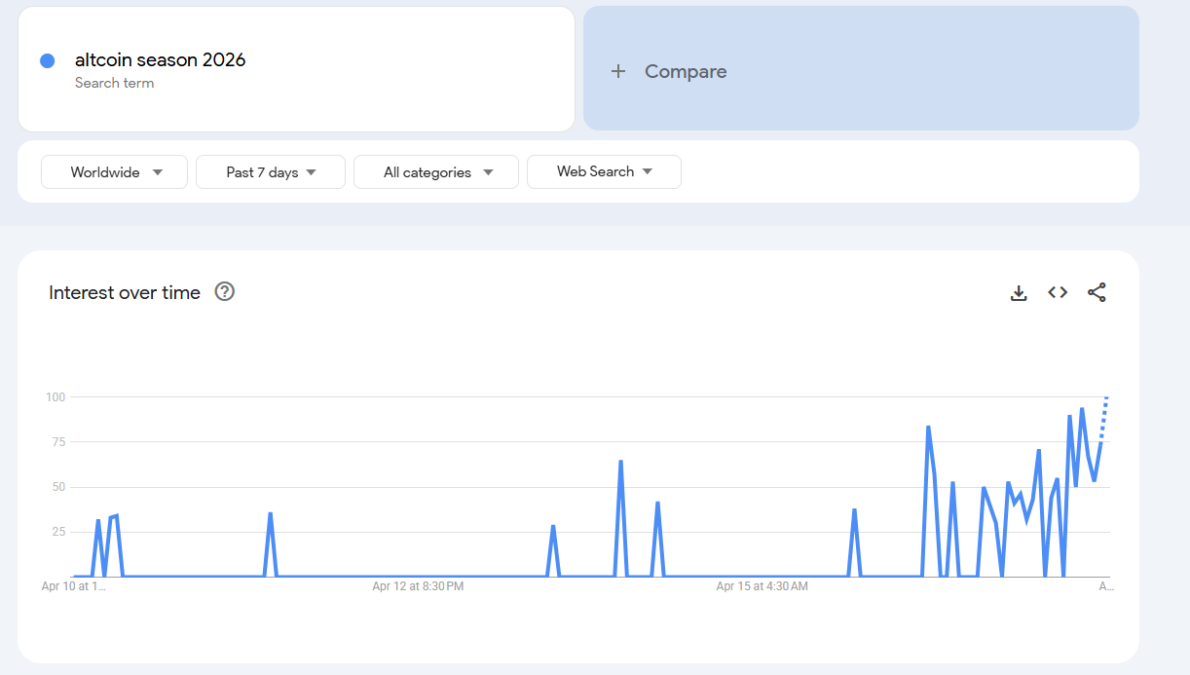The image size is (1190, 675).
Task: Click the download arrow icon on the chart panel
Action: (x=1018, y=292)
